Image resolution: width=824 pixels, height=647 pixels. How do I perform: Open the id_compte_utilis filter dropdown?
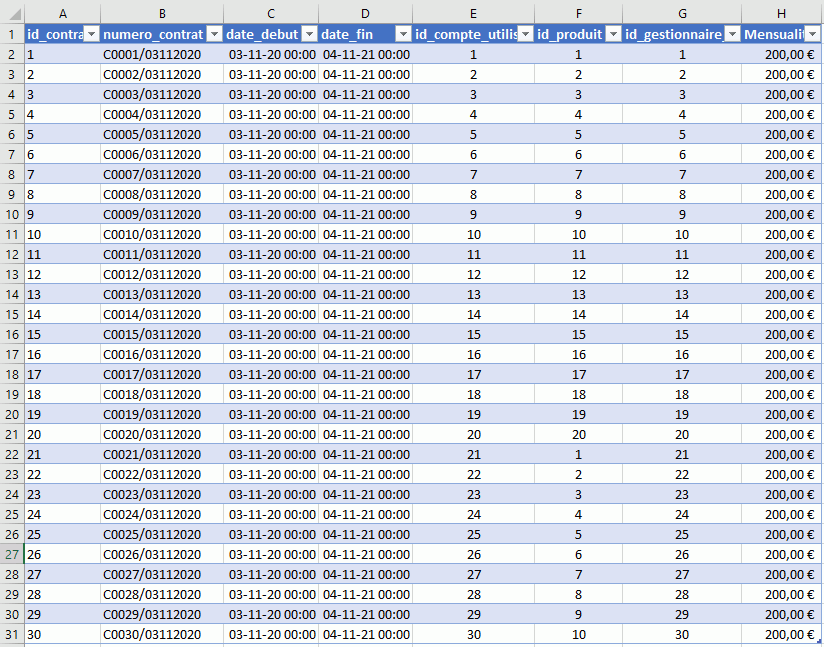coord(526,35)
